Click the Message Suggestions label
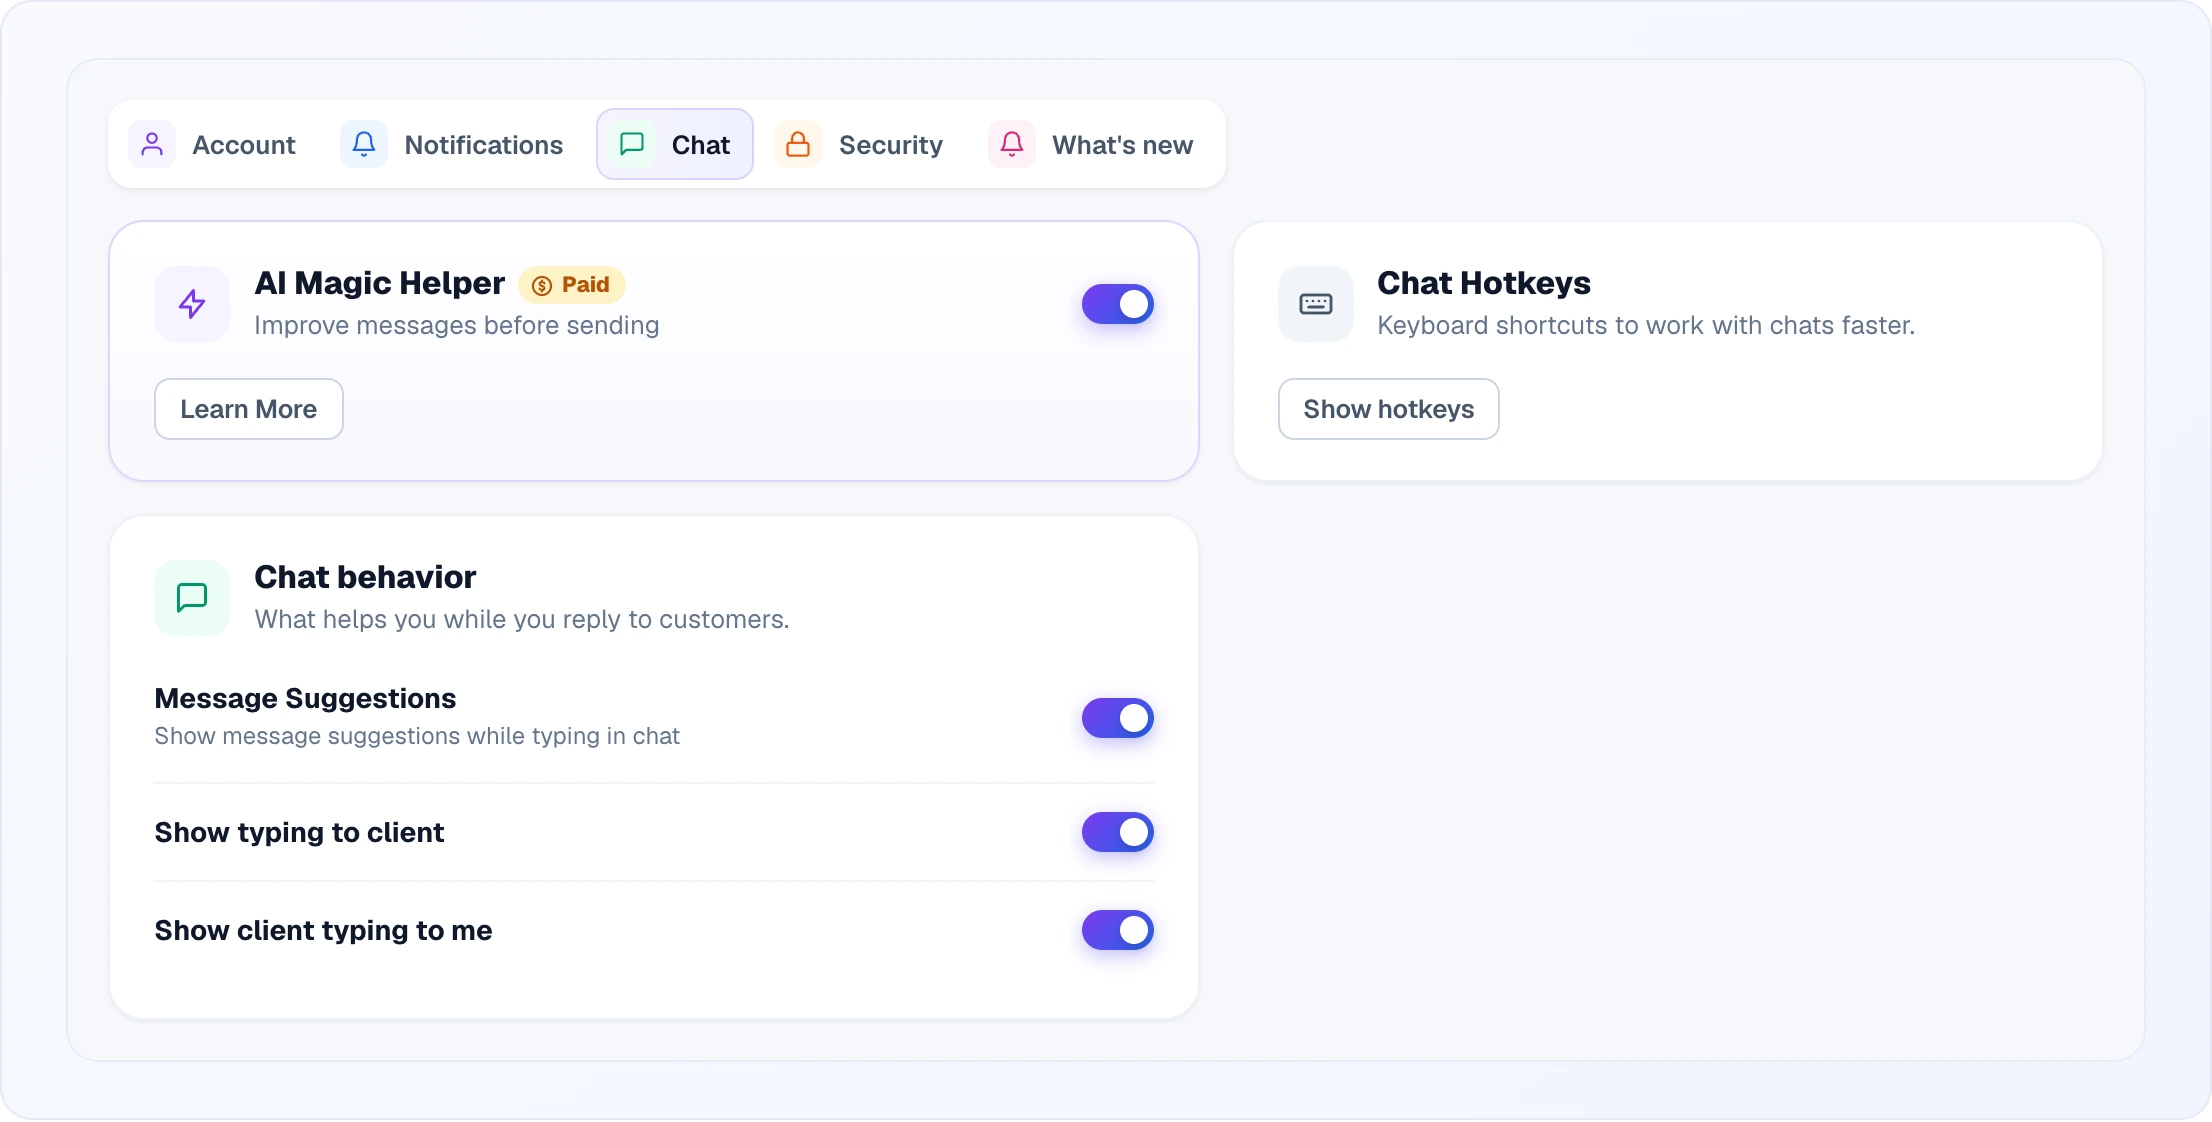The height and width of the screenshot is (1122, 2212). tap(305, 698)
